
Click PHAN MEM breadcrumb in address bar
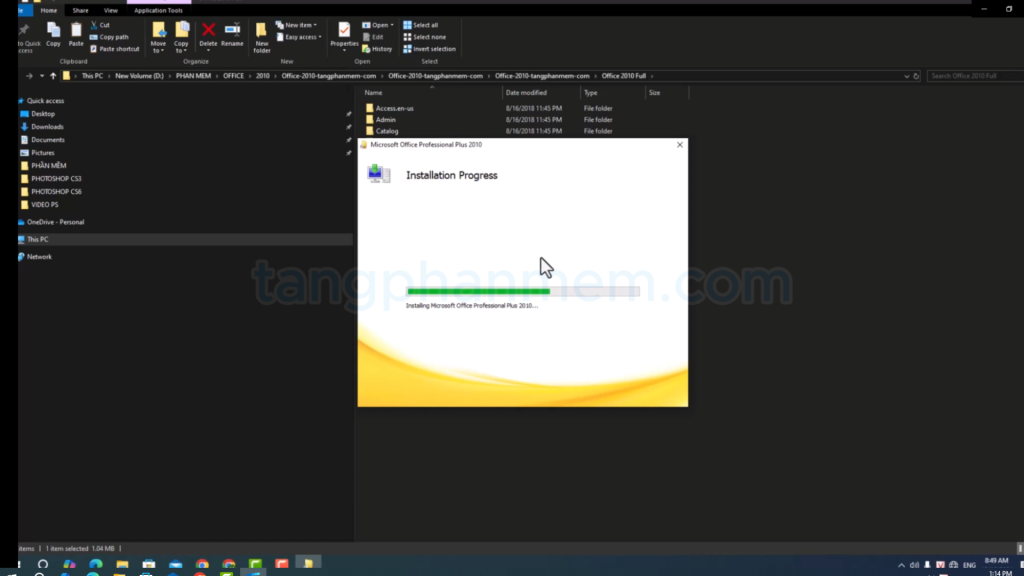pyautogui.click(x=193, y=76)
